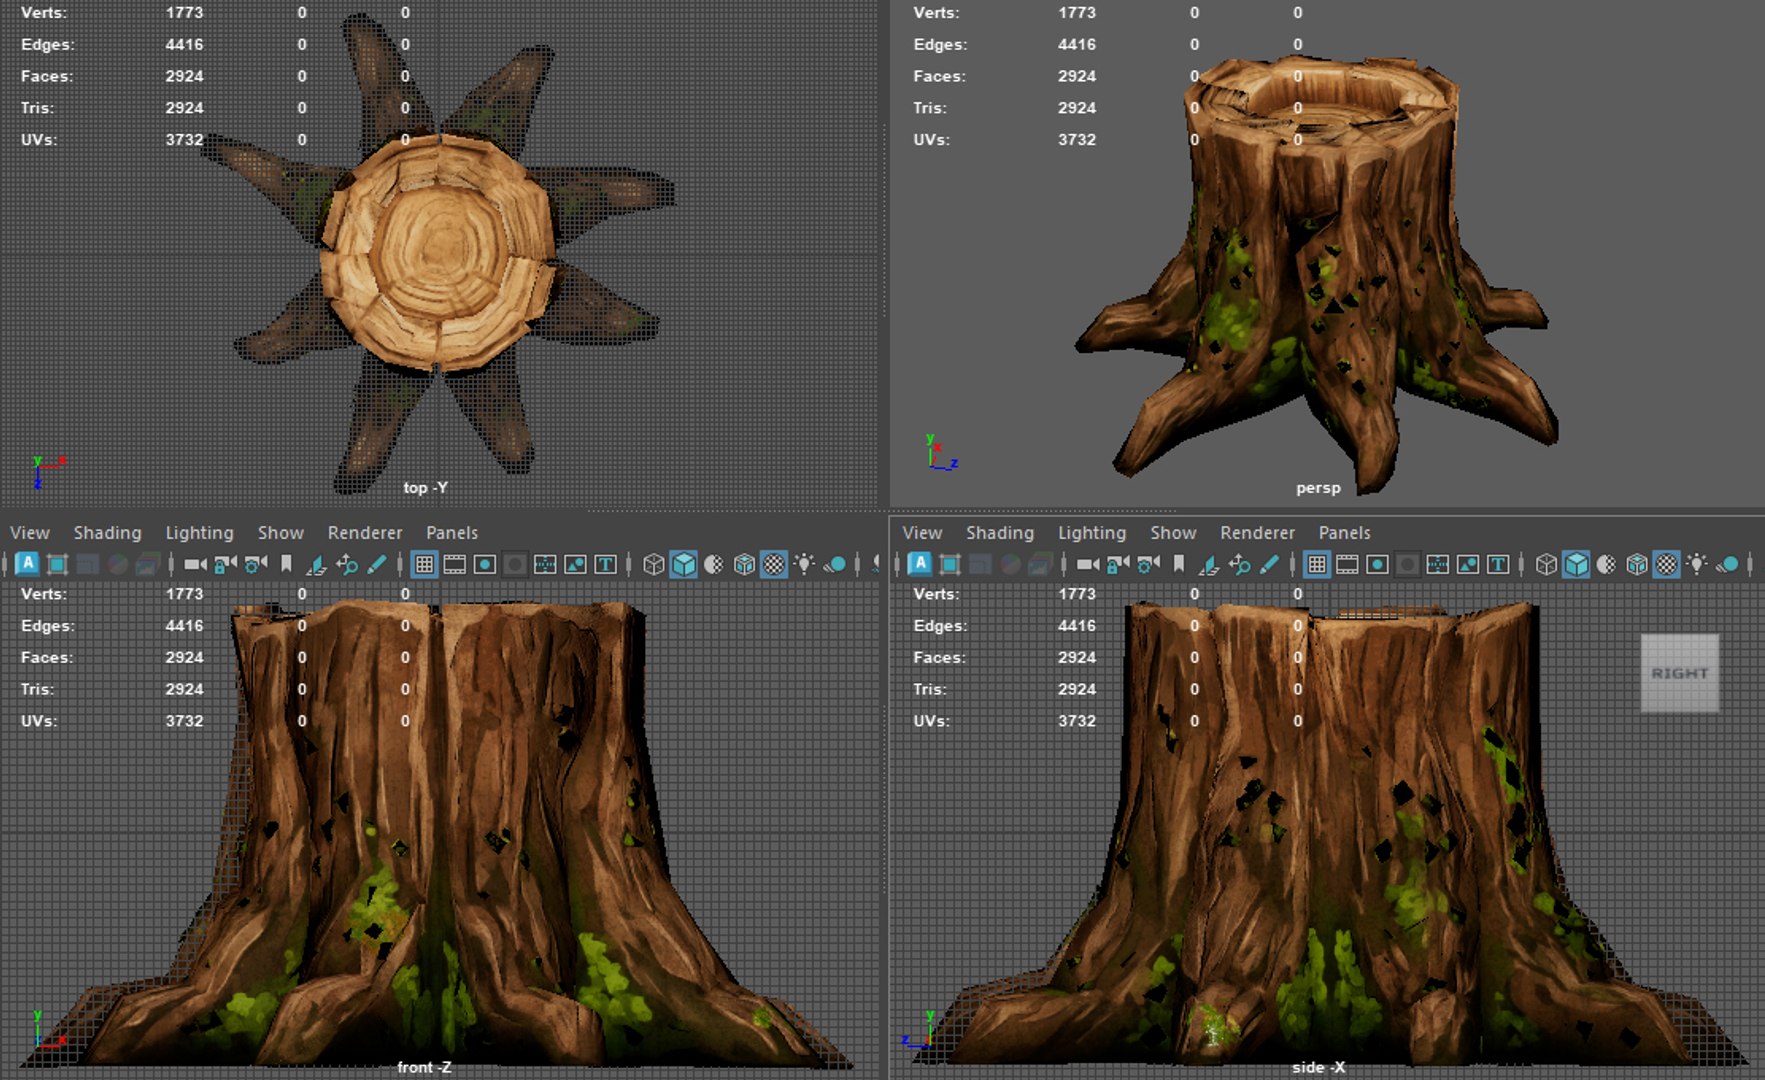Toggle Field Chart in front panel toolbar
Image resolution: width=1765 pixels, height=1080 pixels.
pos(545,565)
